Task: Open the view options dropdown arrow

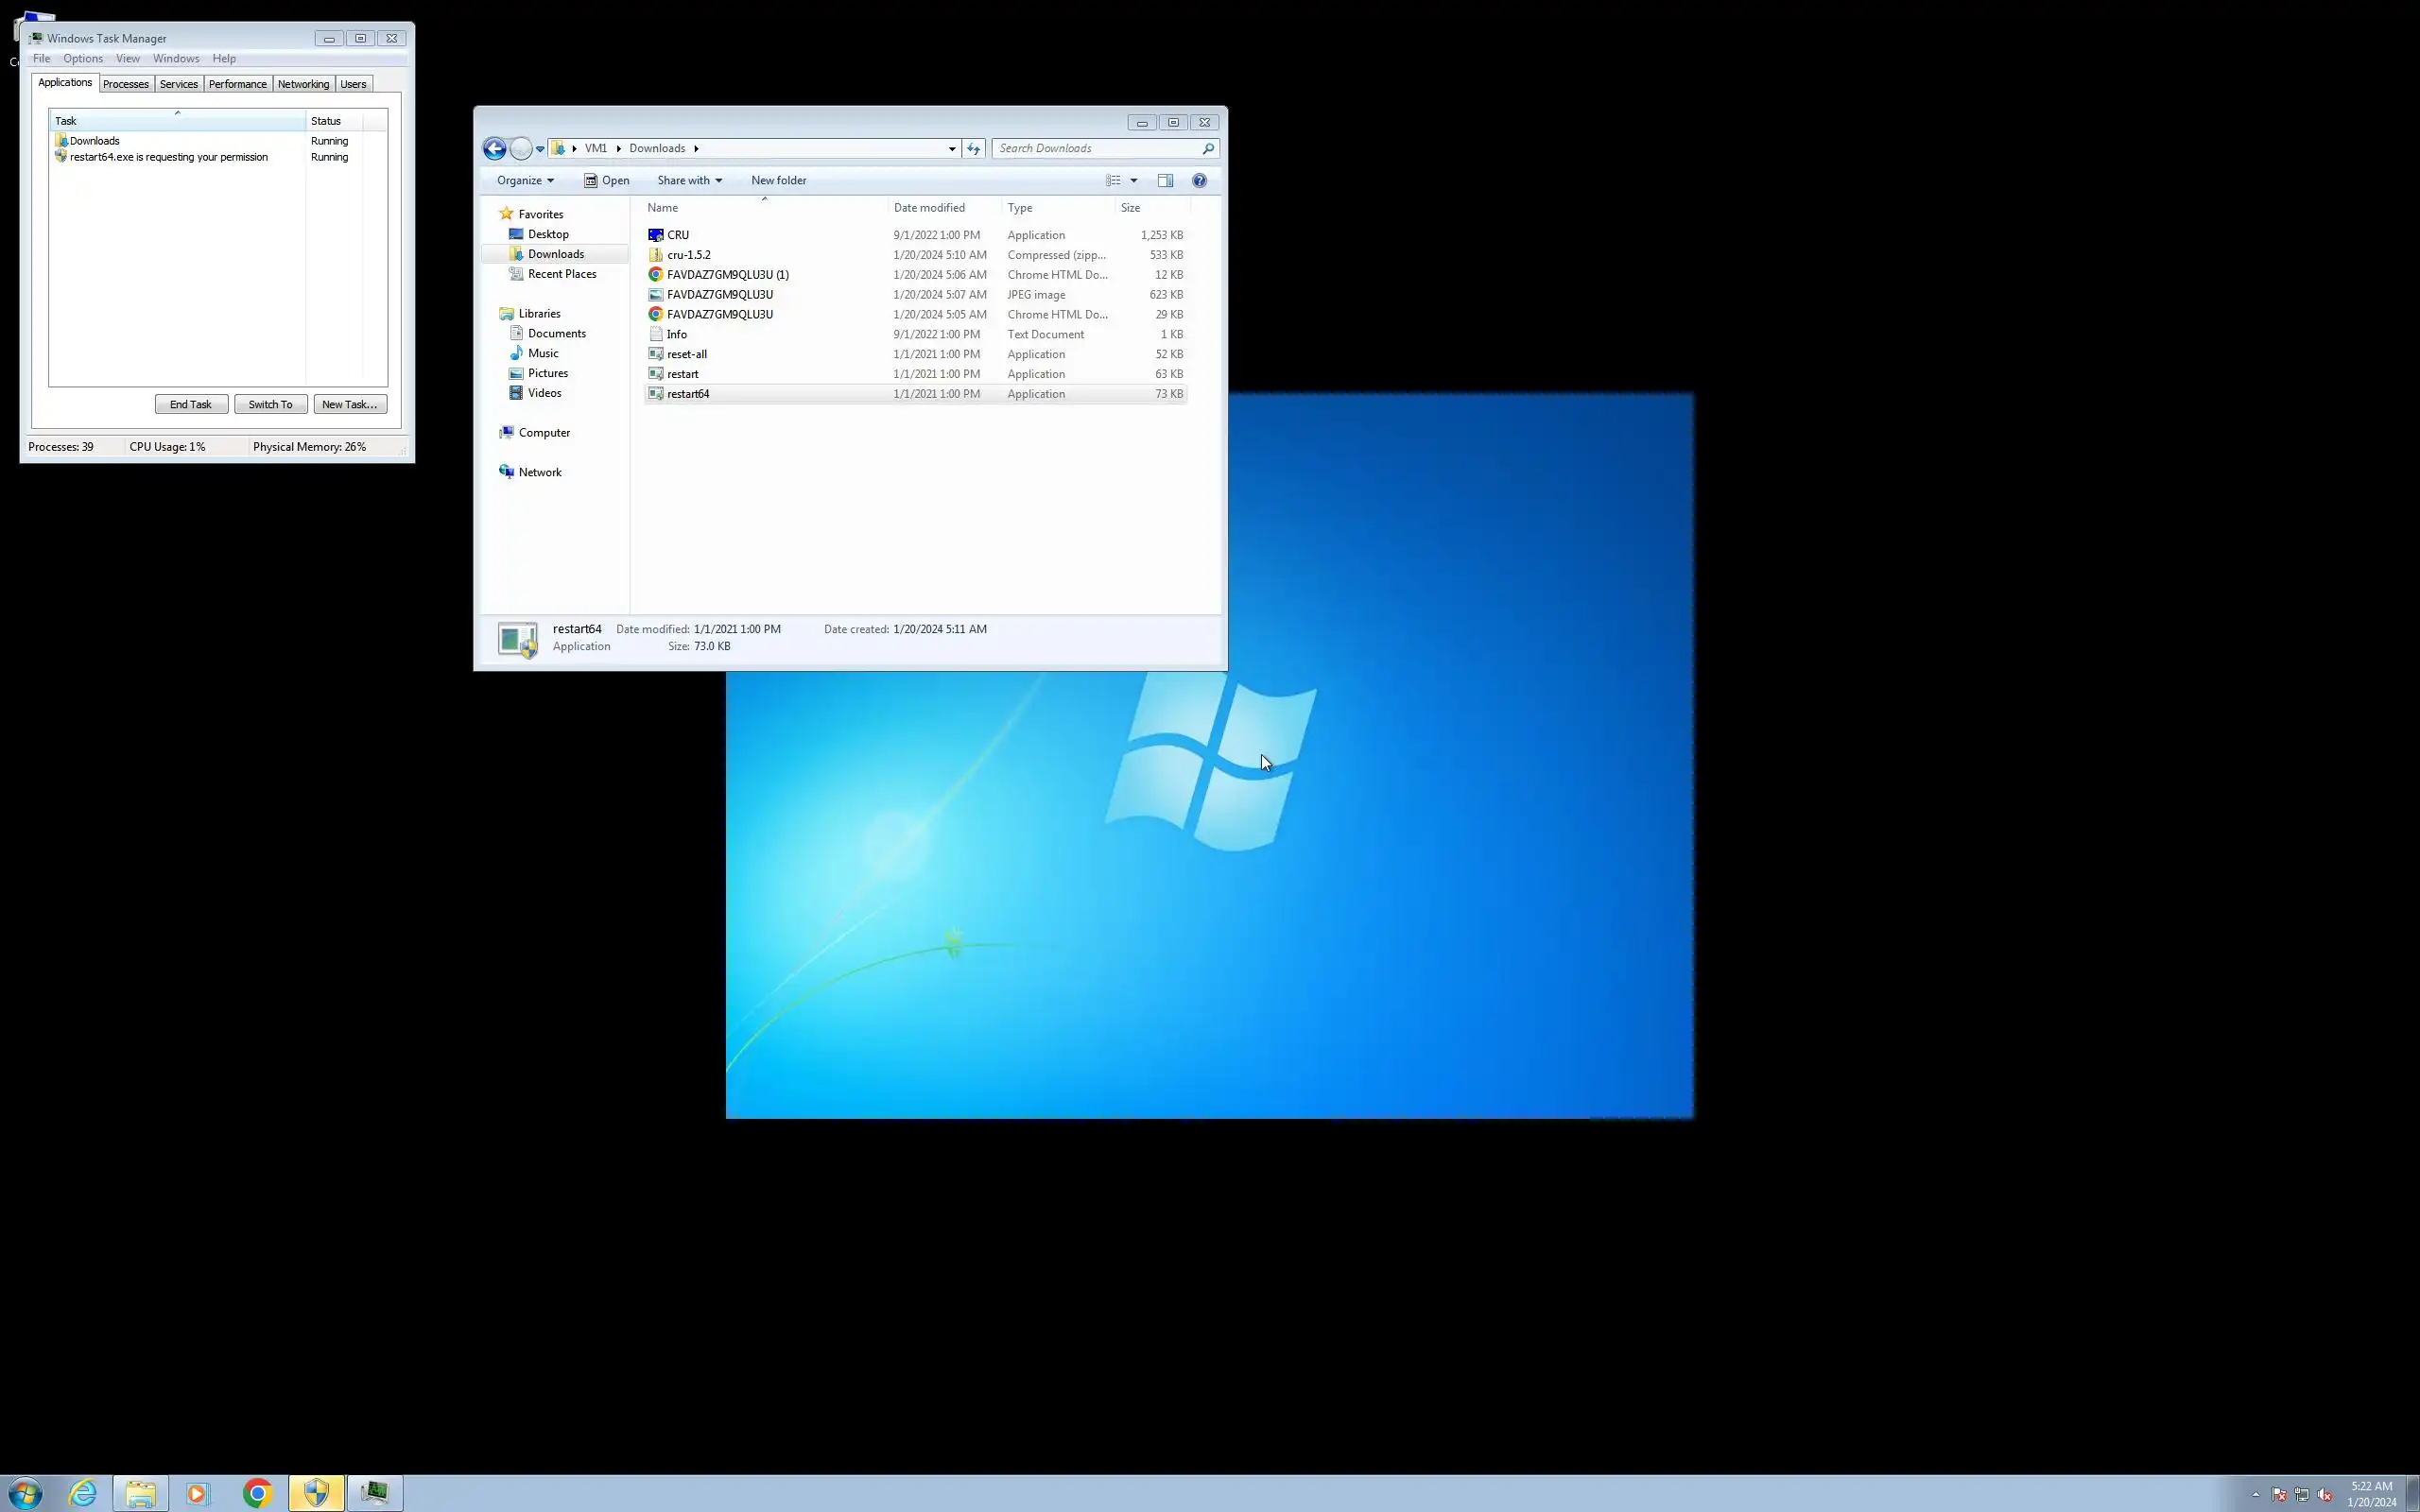Action: [1133, 181]
